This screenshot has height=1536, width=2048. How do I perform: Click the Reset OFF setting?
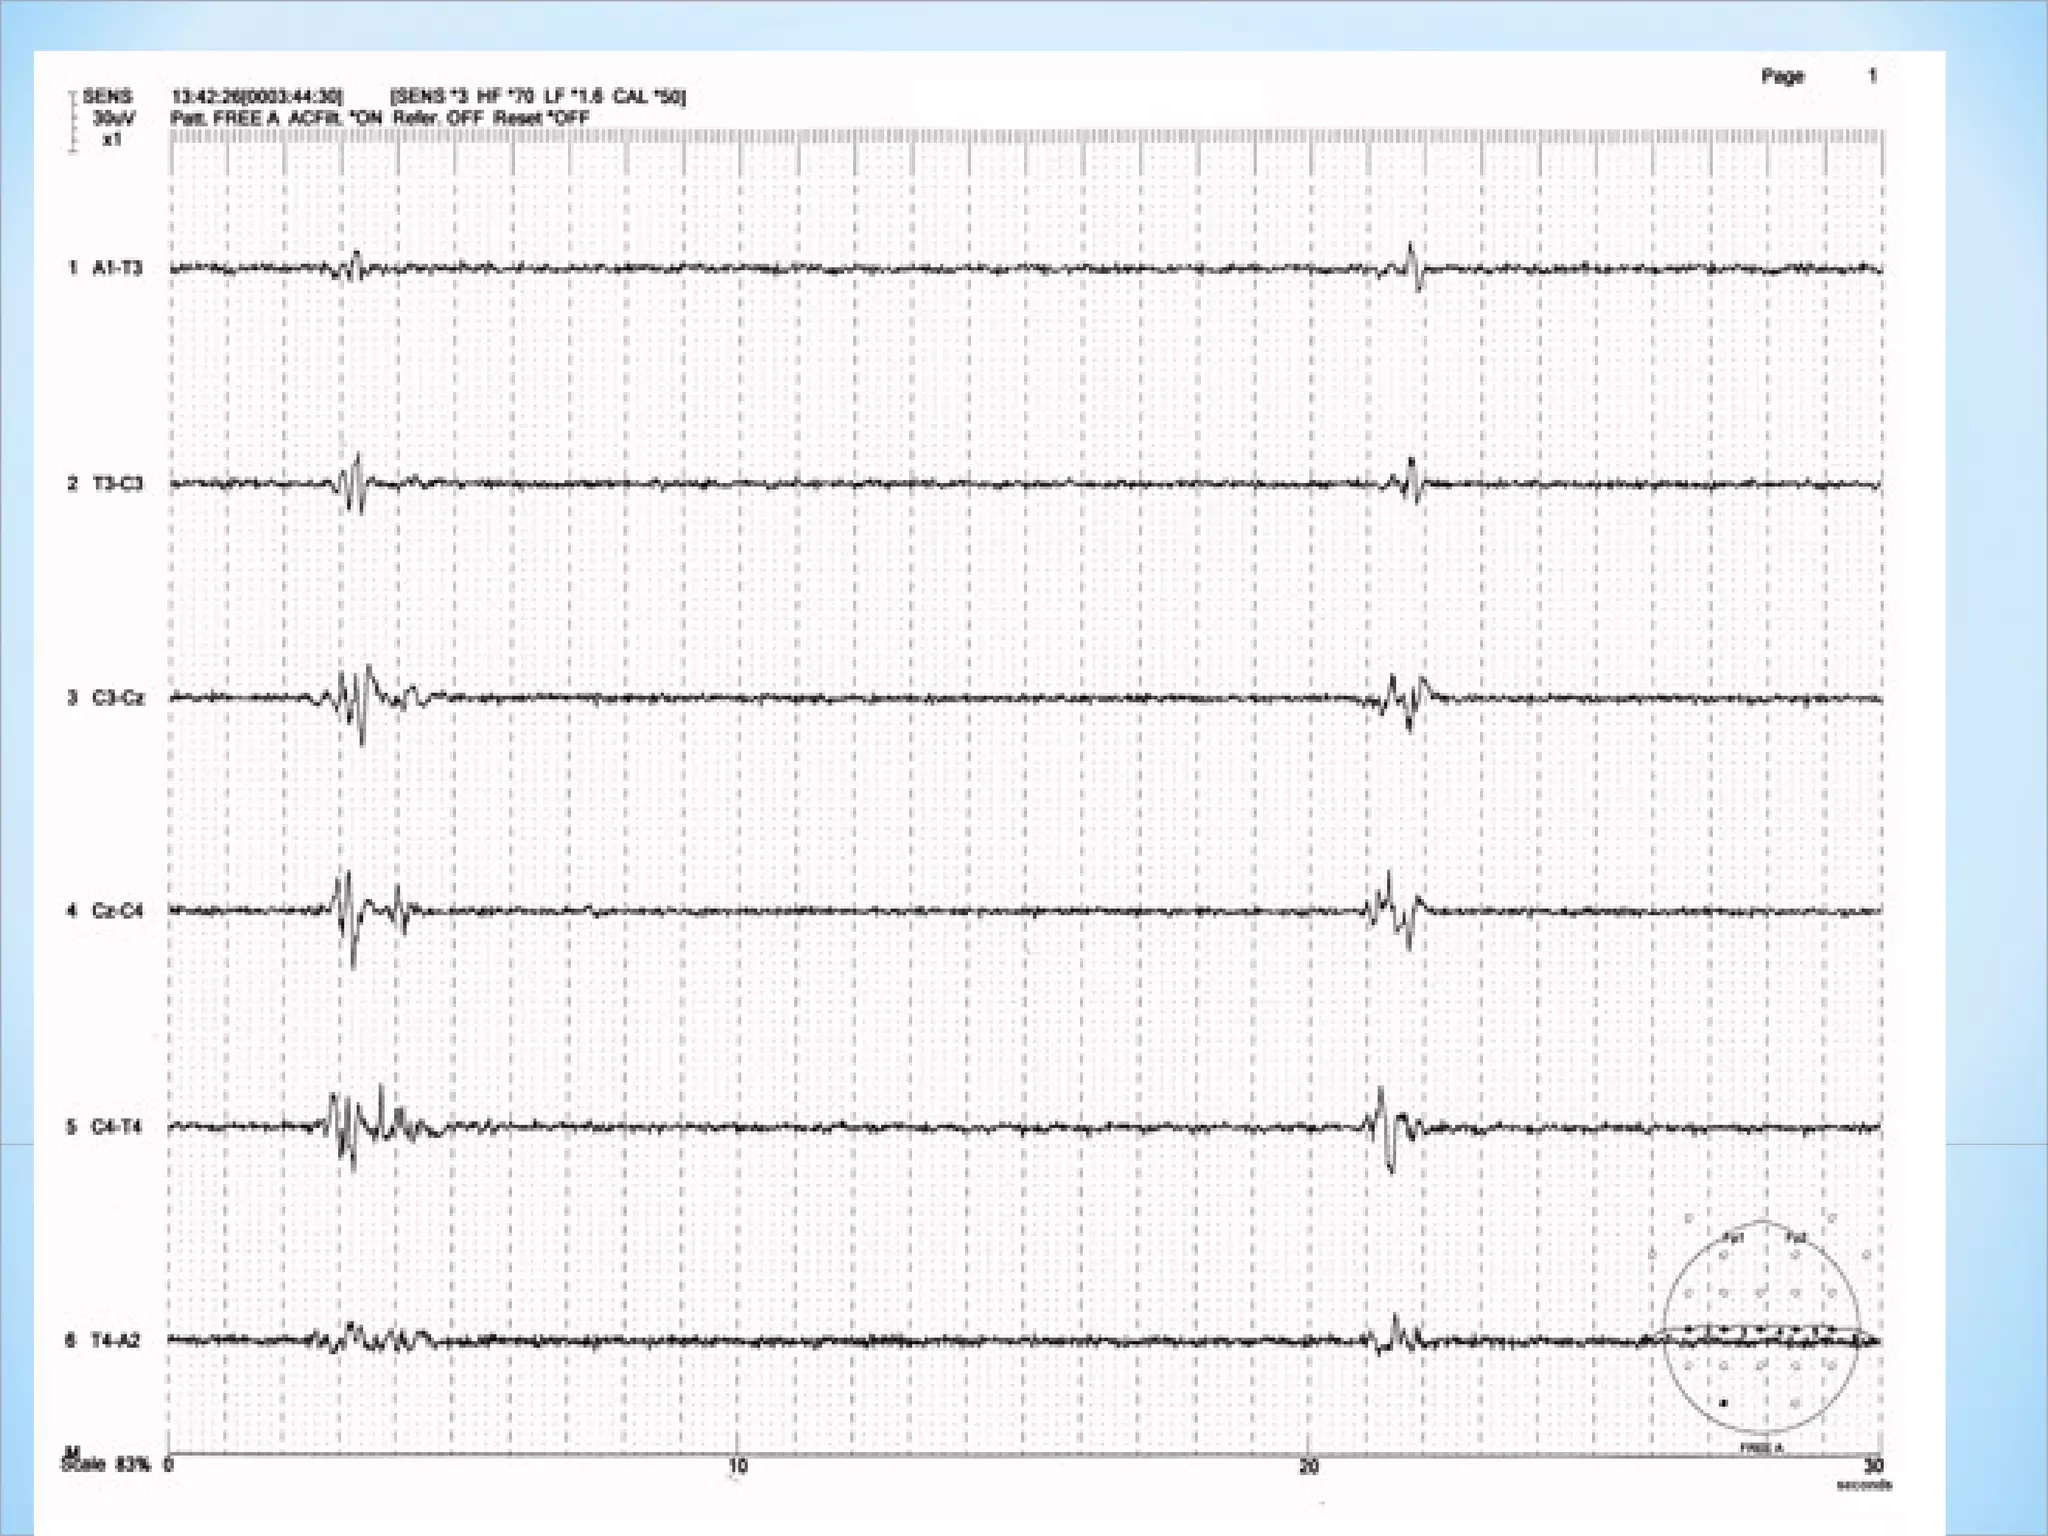point(540,118)
